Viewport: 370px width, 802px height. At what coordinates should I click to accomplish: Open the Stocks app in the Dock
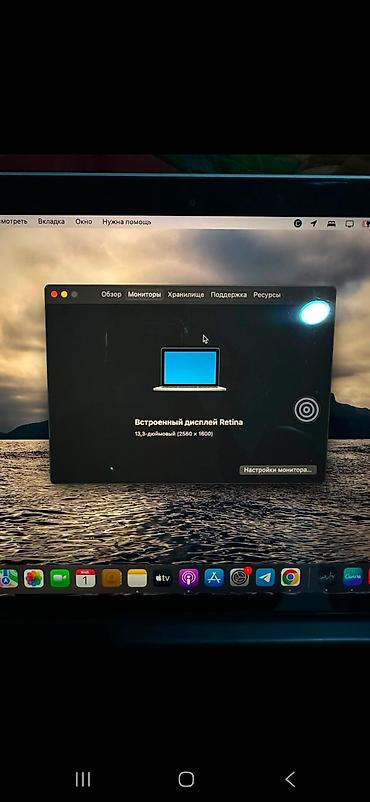pos(327,577)
